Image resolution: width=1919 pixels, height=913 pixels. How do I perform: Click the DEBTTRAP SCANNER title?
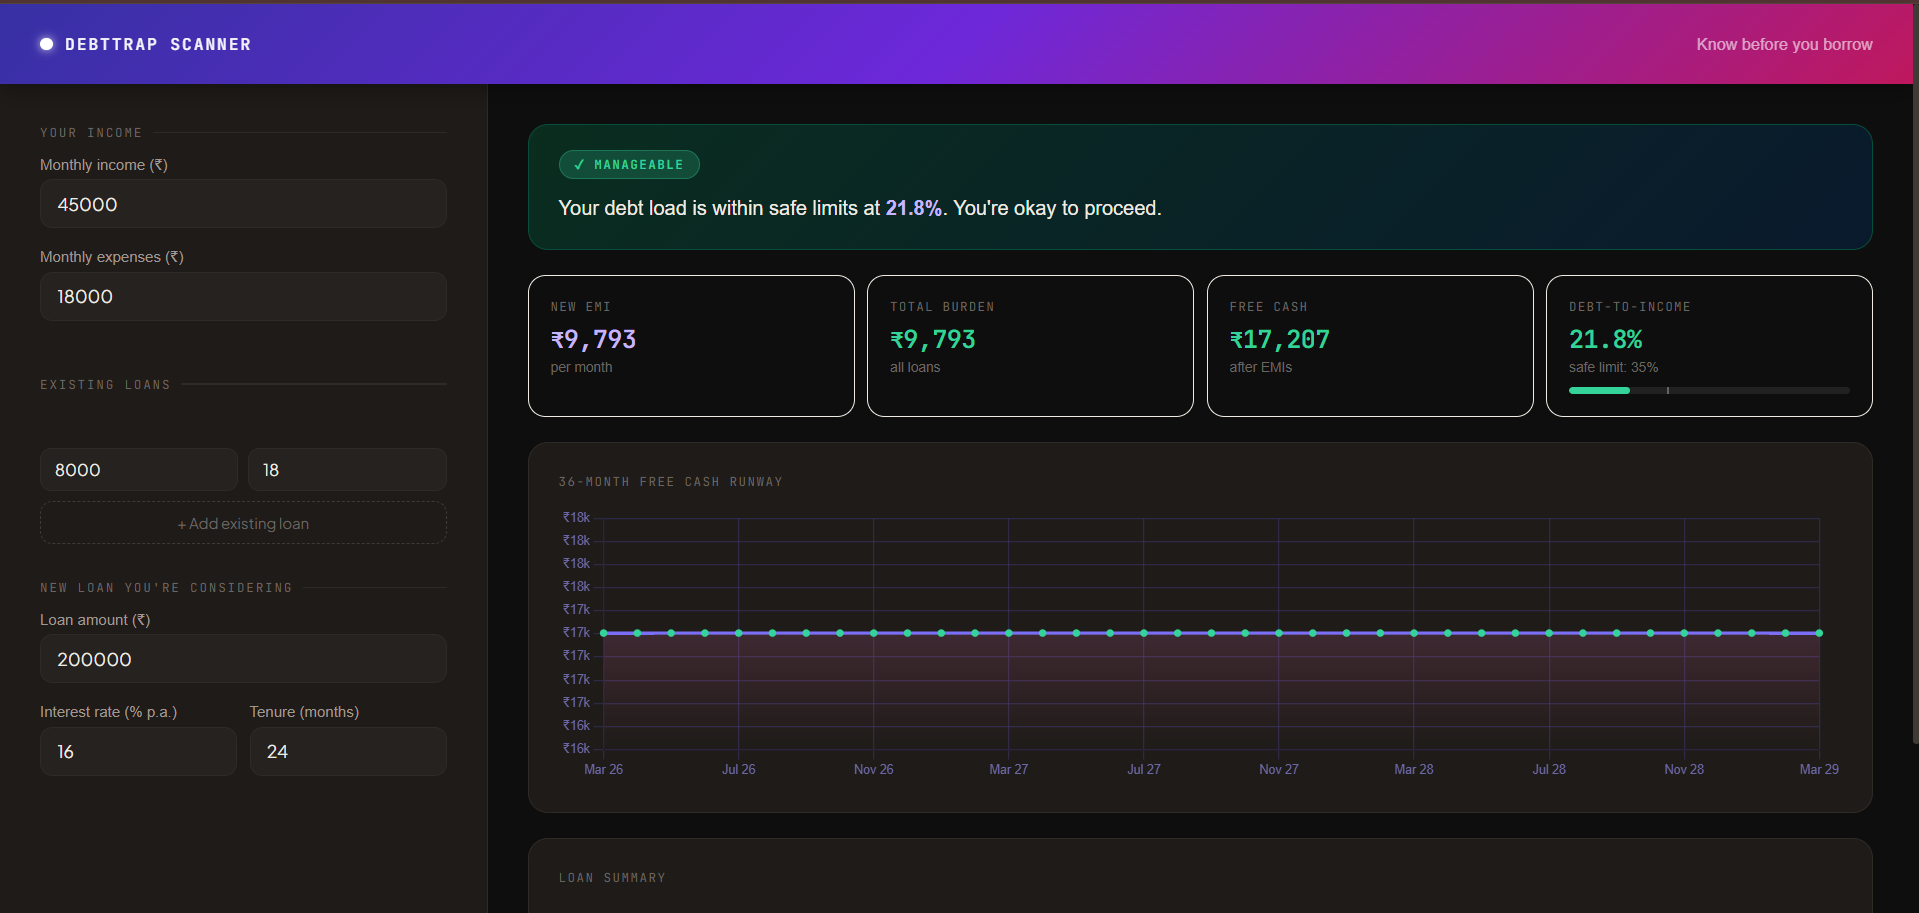tap(158, 44)
